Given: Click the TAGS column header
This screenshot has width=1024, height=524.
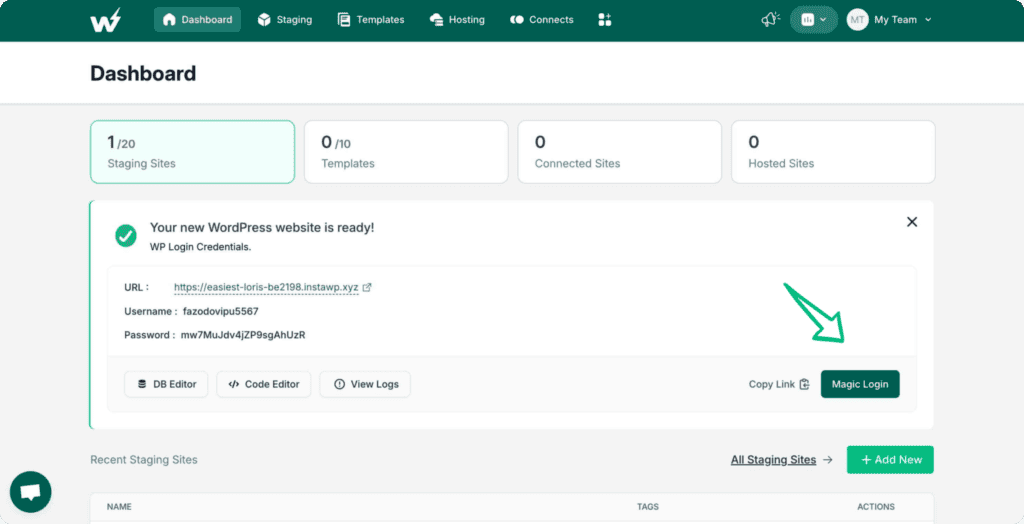Looking at the screenshot, I should tap(648, 507).
